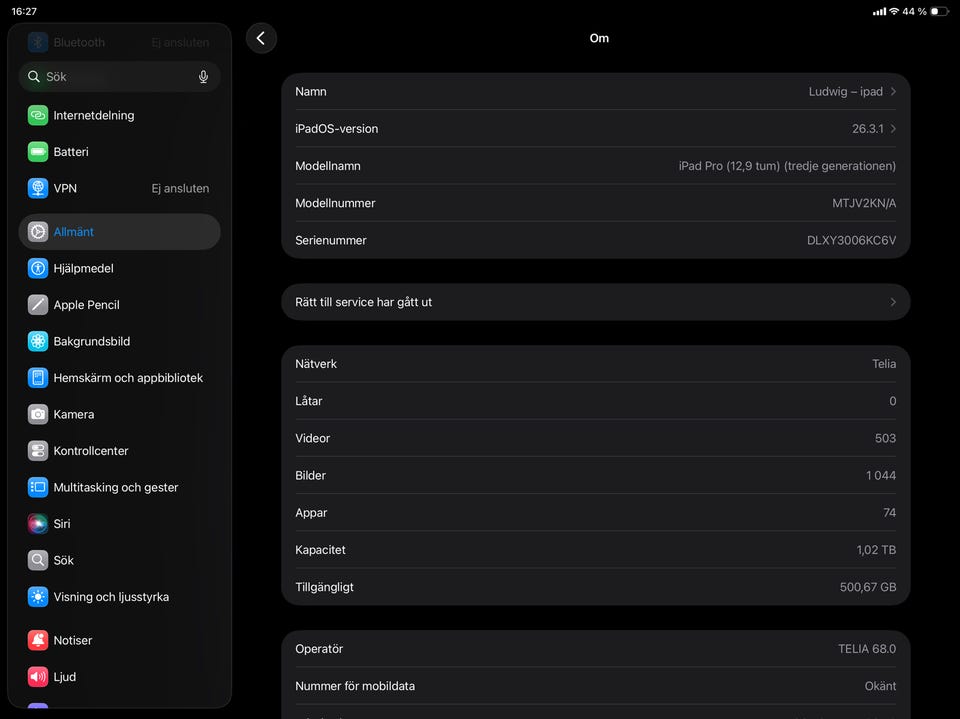This screenshot has height=719, width=960.
Task: Tap the Bakgrundsbild flower icon
Action: (x=38, y=341)
